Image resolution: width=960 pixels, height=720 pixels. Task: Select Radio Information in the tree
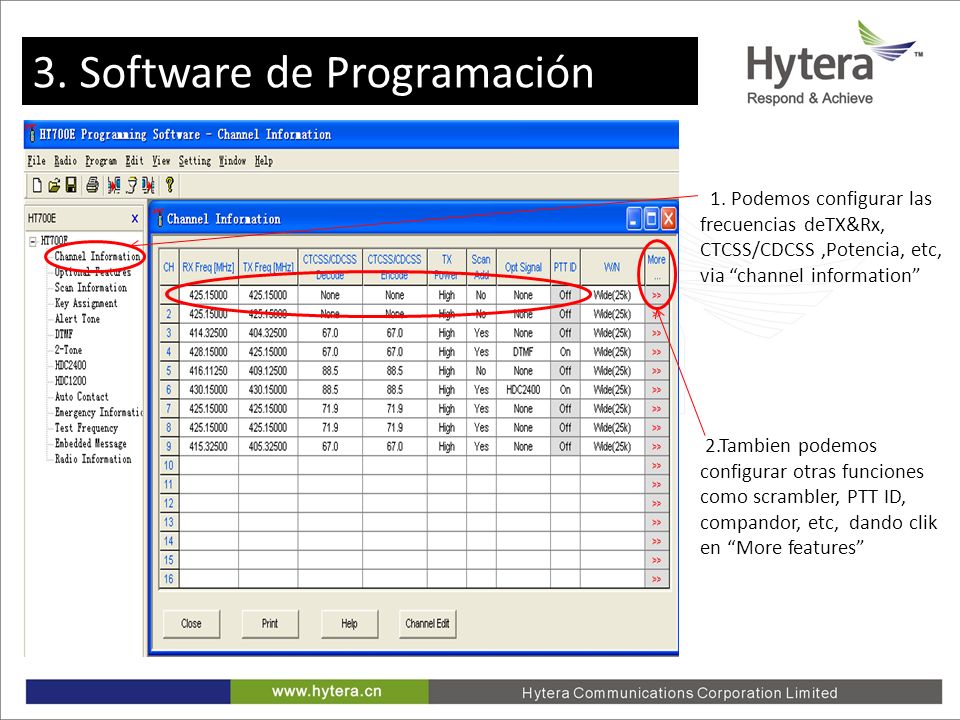pos(93,459)
